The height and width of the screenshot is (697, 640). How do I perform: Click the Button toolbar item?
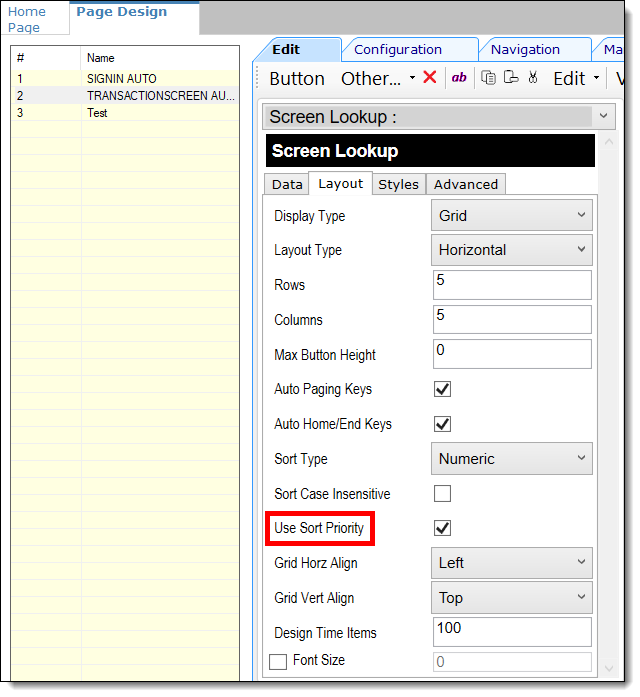coord(297,79)
